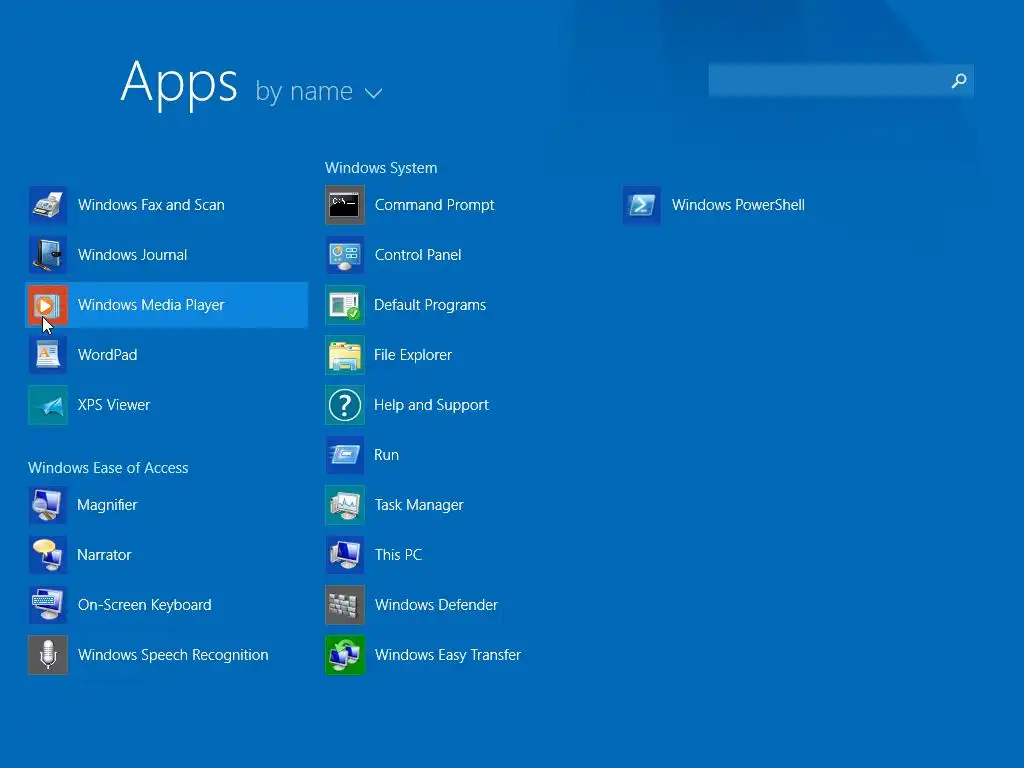
Task: Start Magnifier from its icon
Action: [48, 505]
